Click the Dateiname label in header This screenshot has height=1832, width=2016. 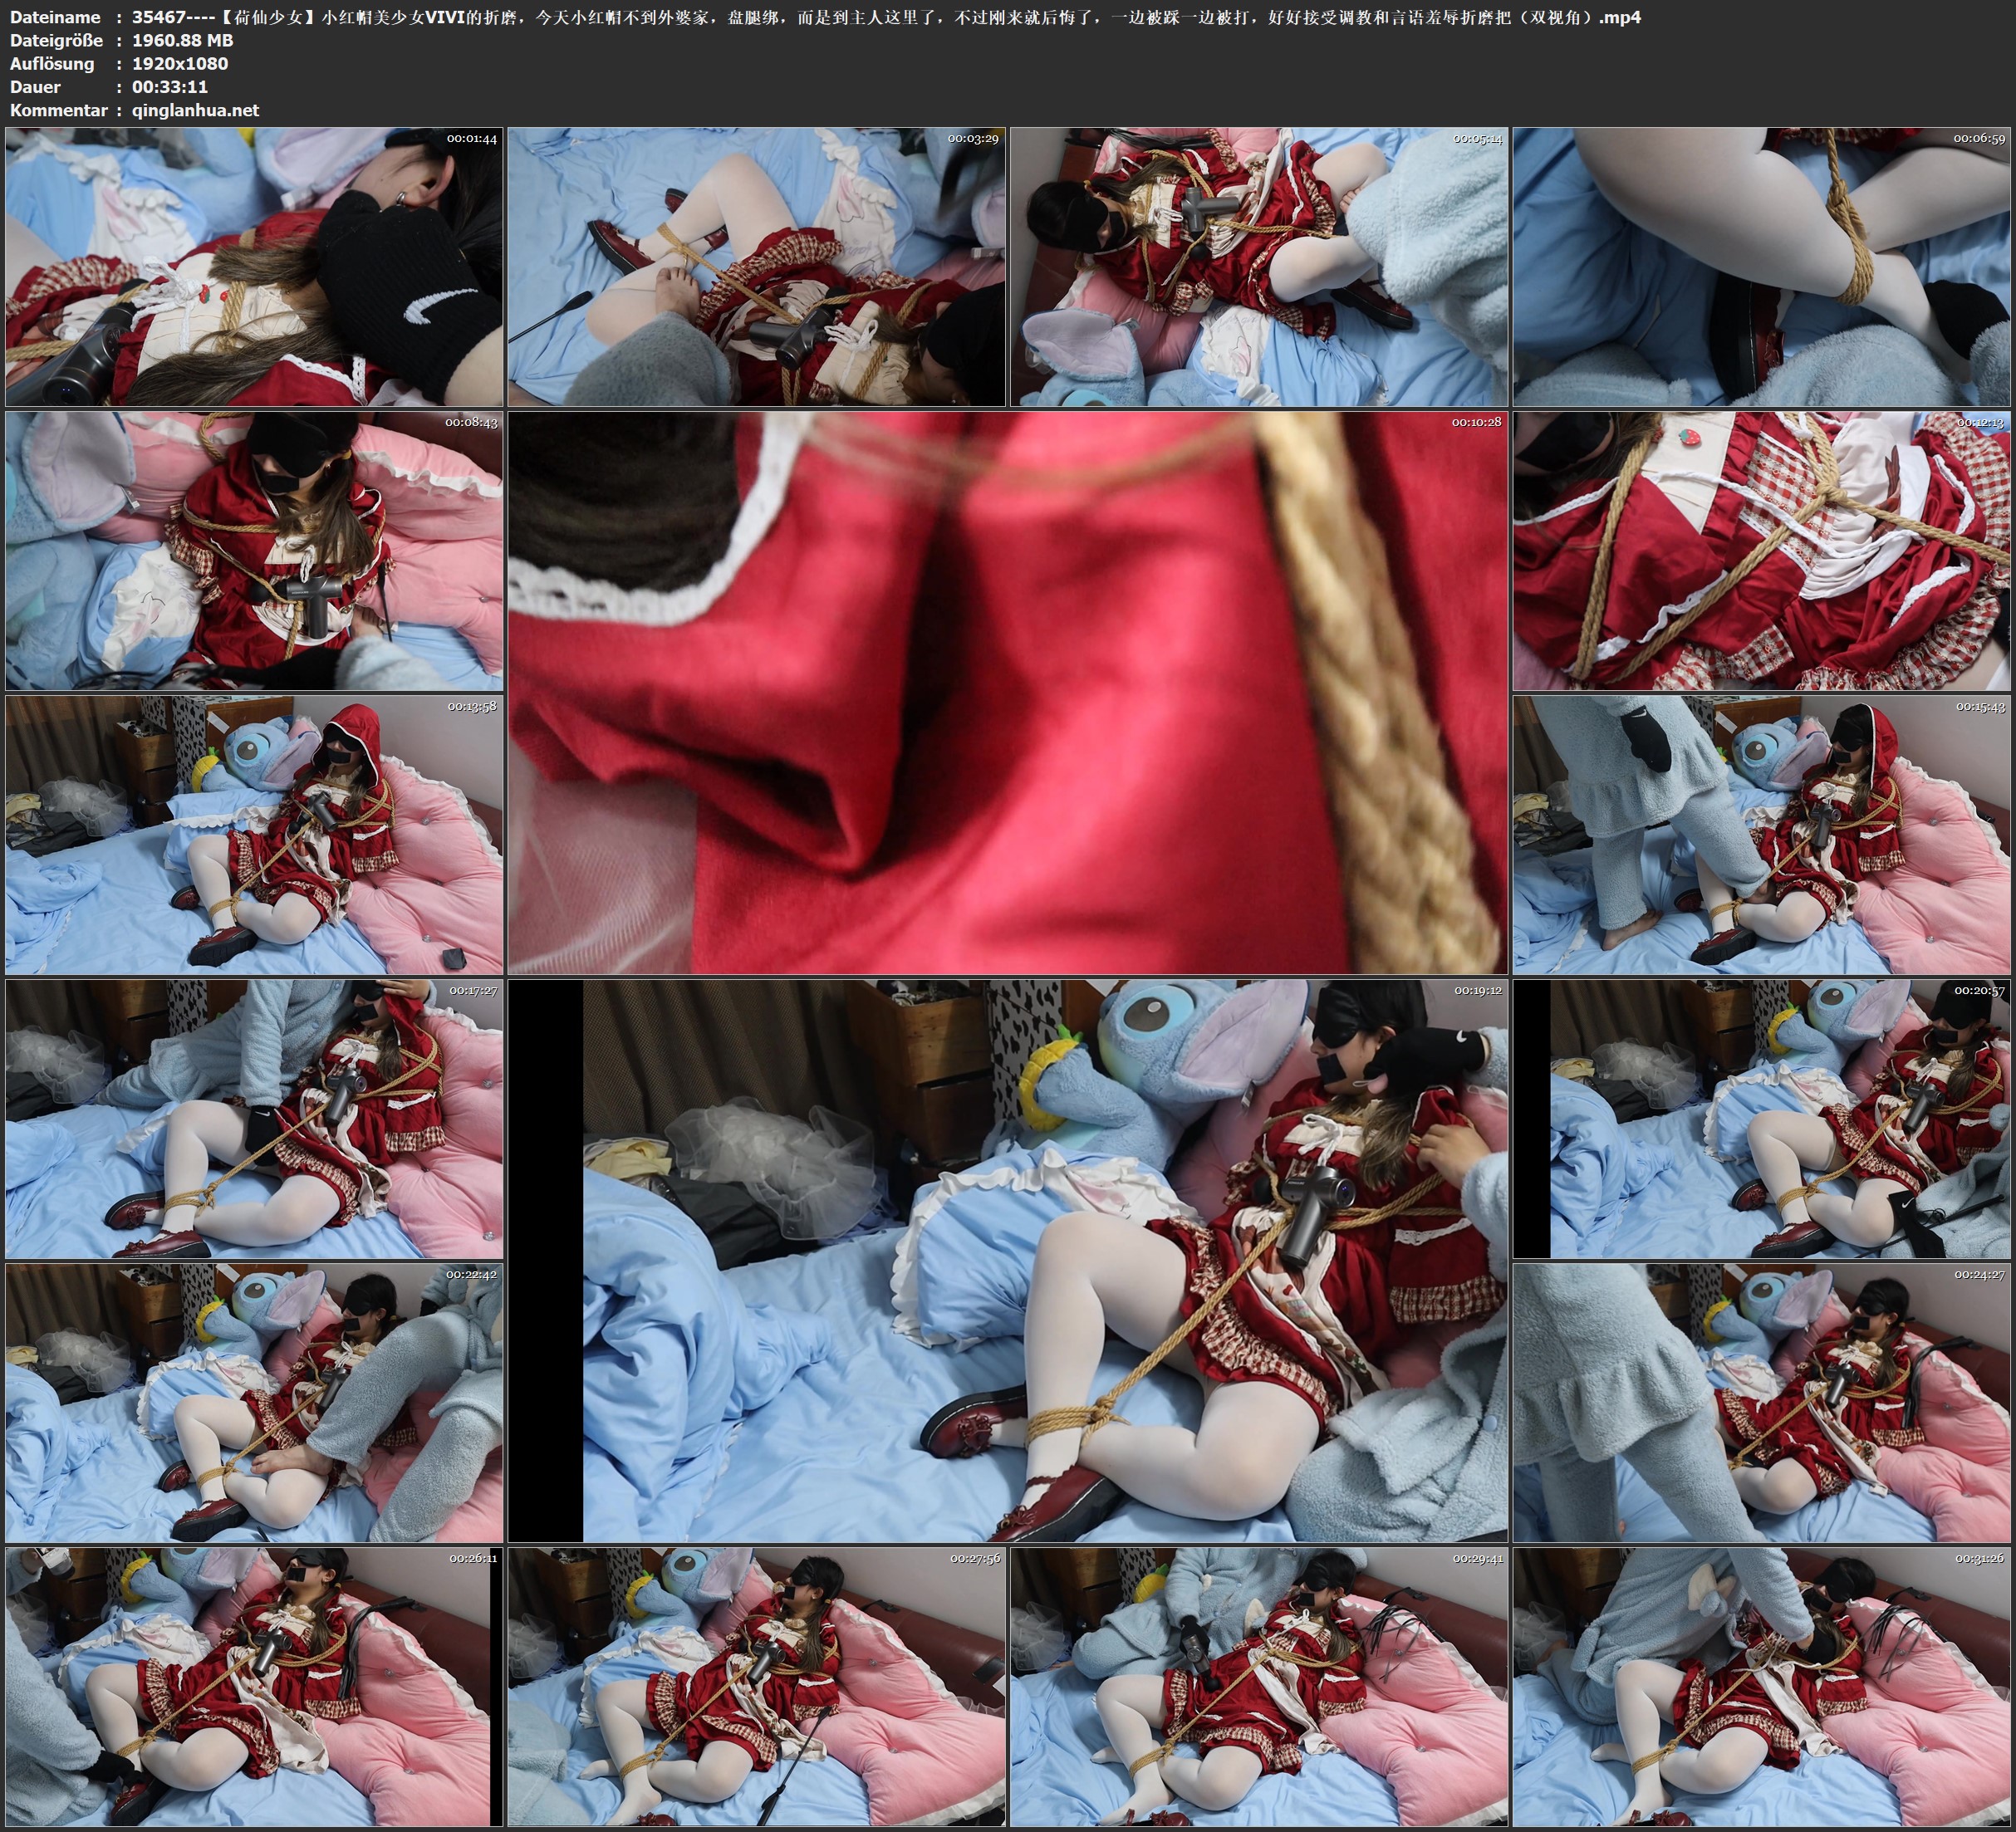tap(55, 17)
